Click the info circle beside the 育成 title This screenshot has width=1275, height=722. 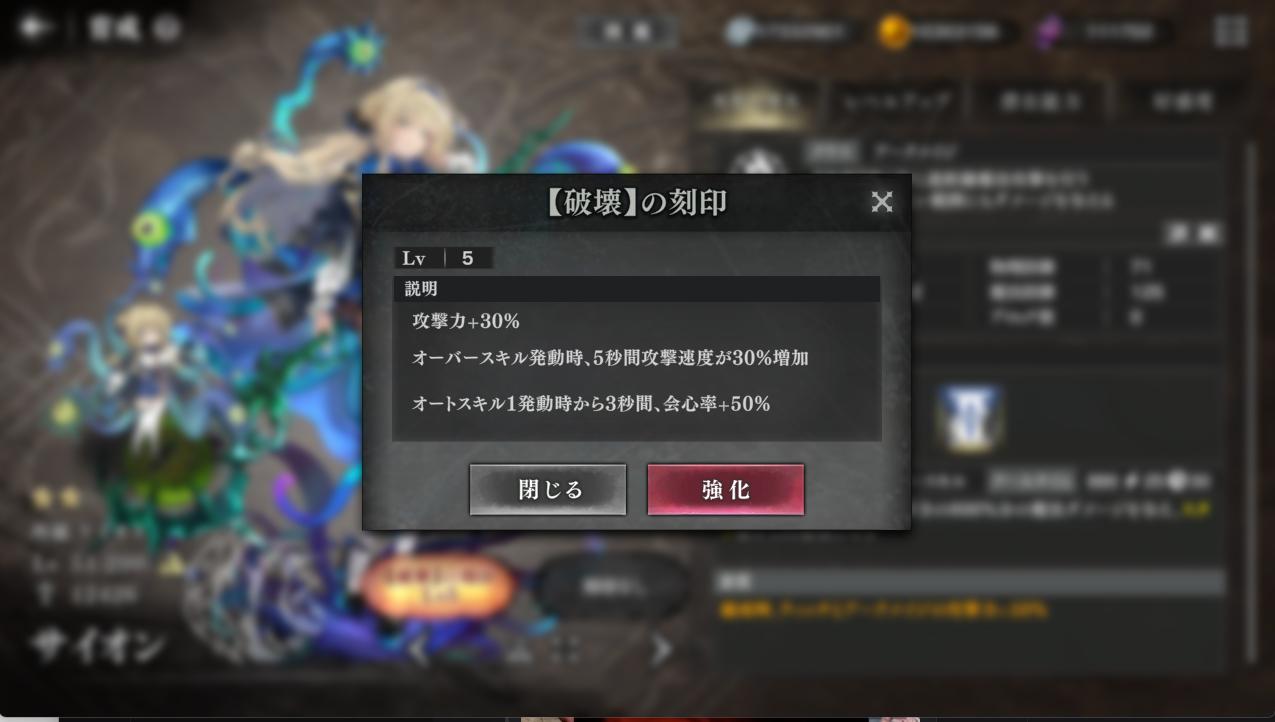167,28
